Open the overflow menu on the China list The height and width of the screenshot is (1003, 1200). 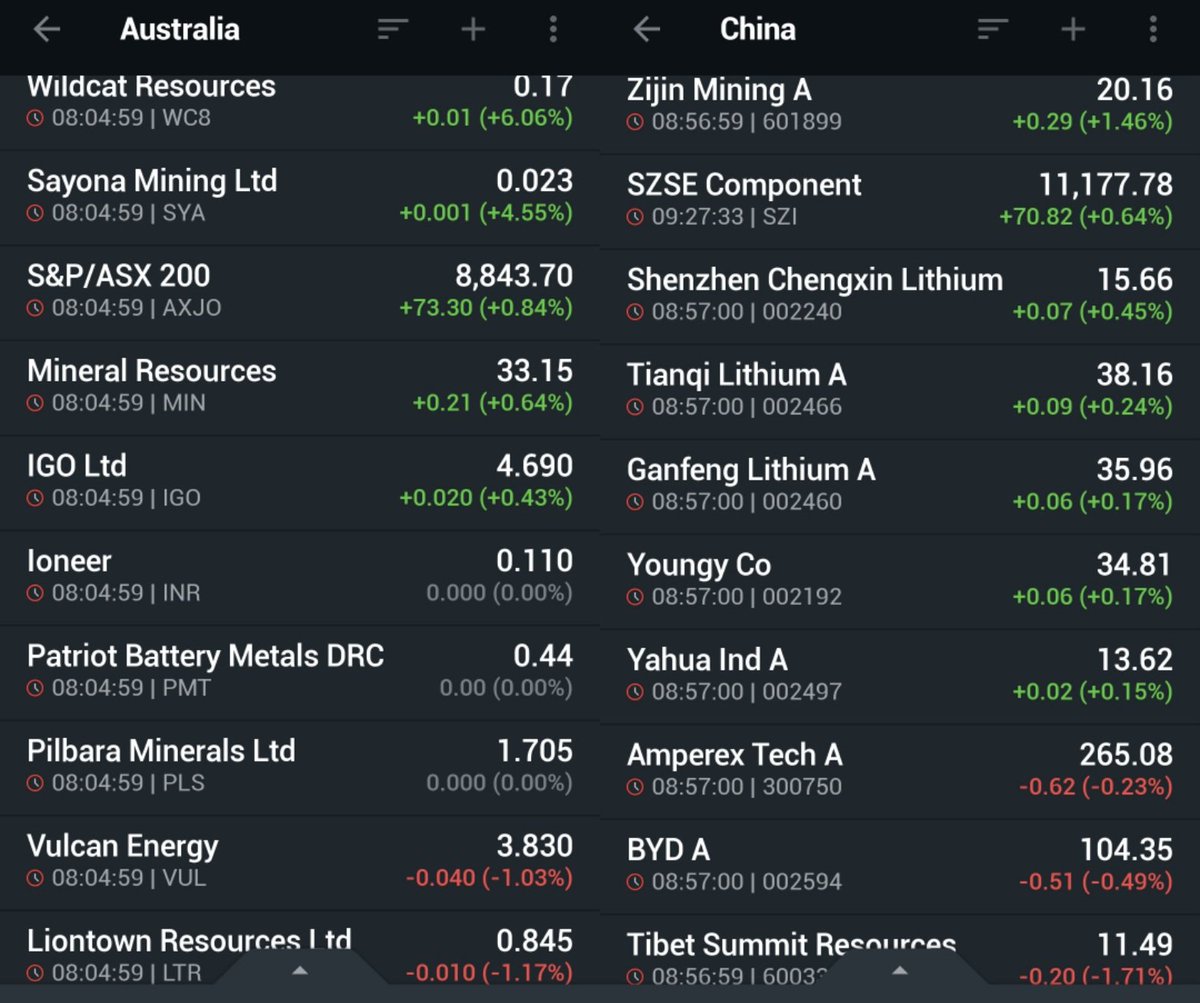1152,29
